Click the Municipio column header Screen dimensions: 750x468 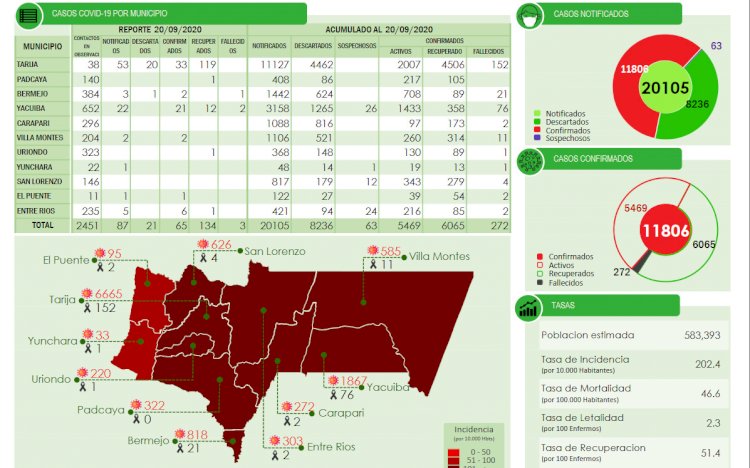43,46
